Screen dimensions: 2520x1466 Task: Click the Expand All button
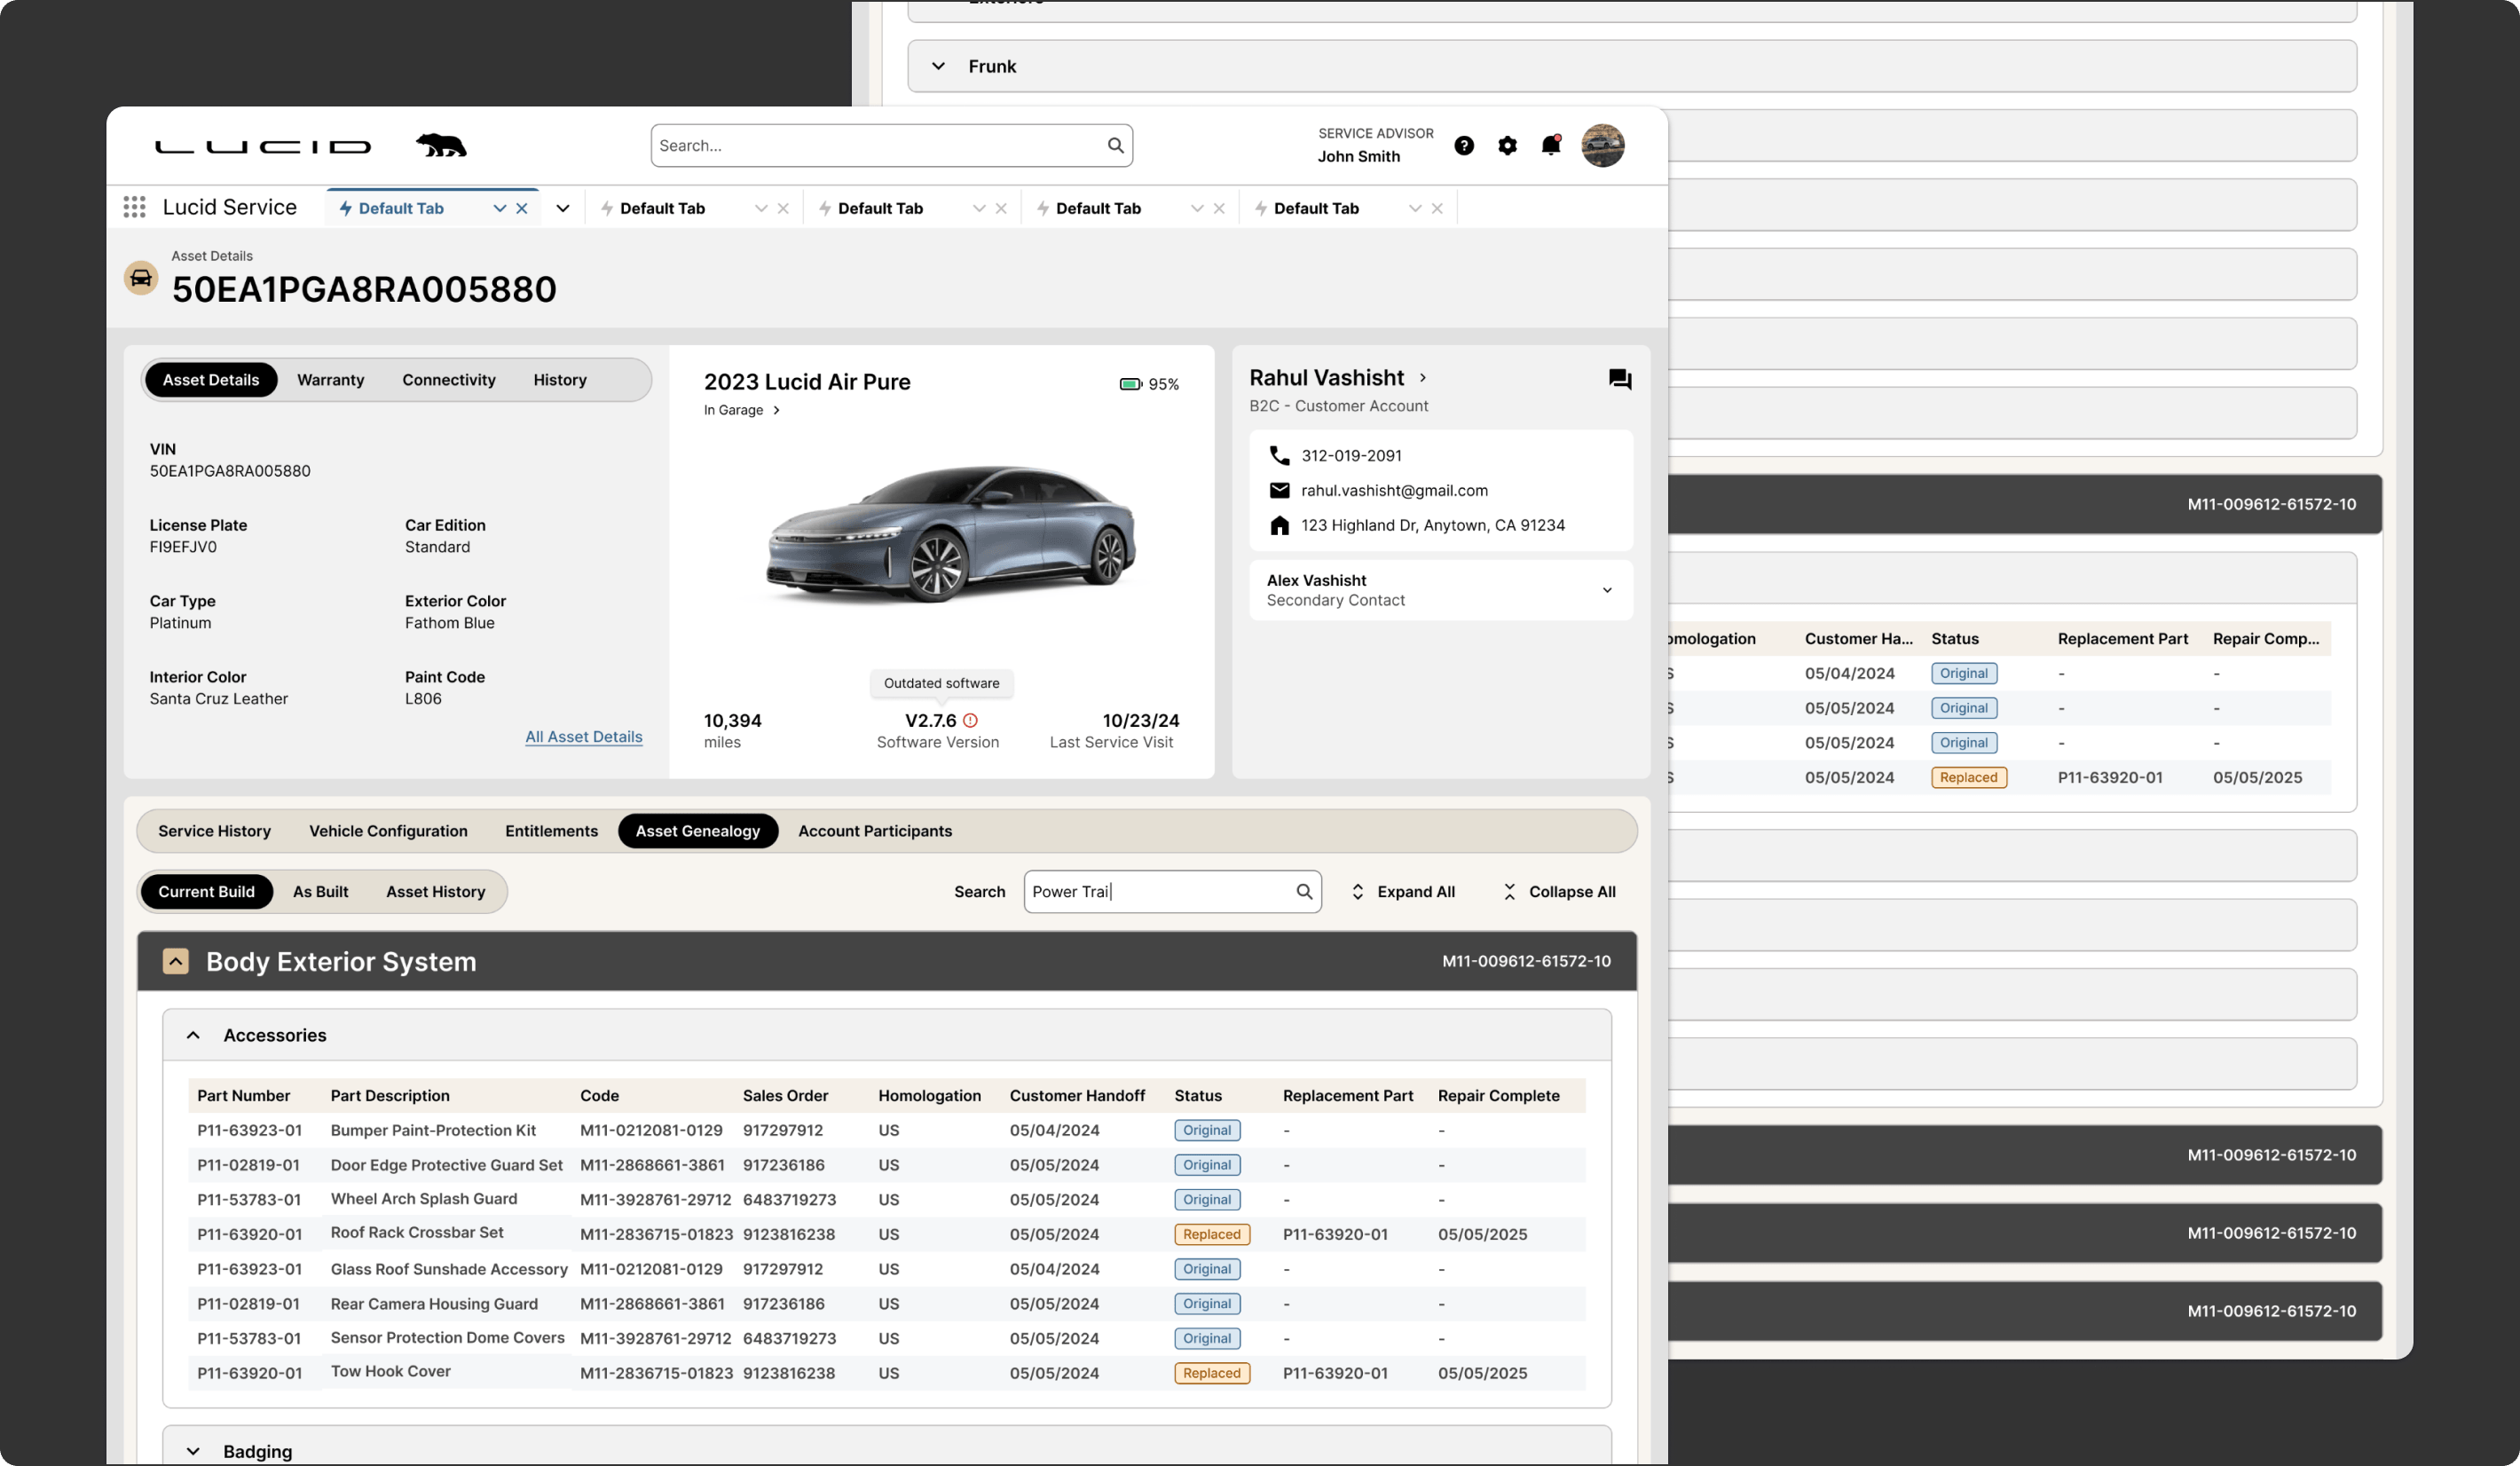click(1403, 891)
